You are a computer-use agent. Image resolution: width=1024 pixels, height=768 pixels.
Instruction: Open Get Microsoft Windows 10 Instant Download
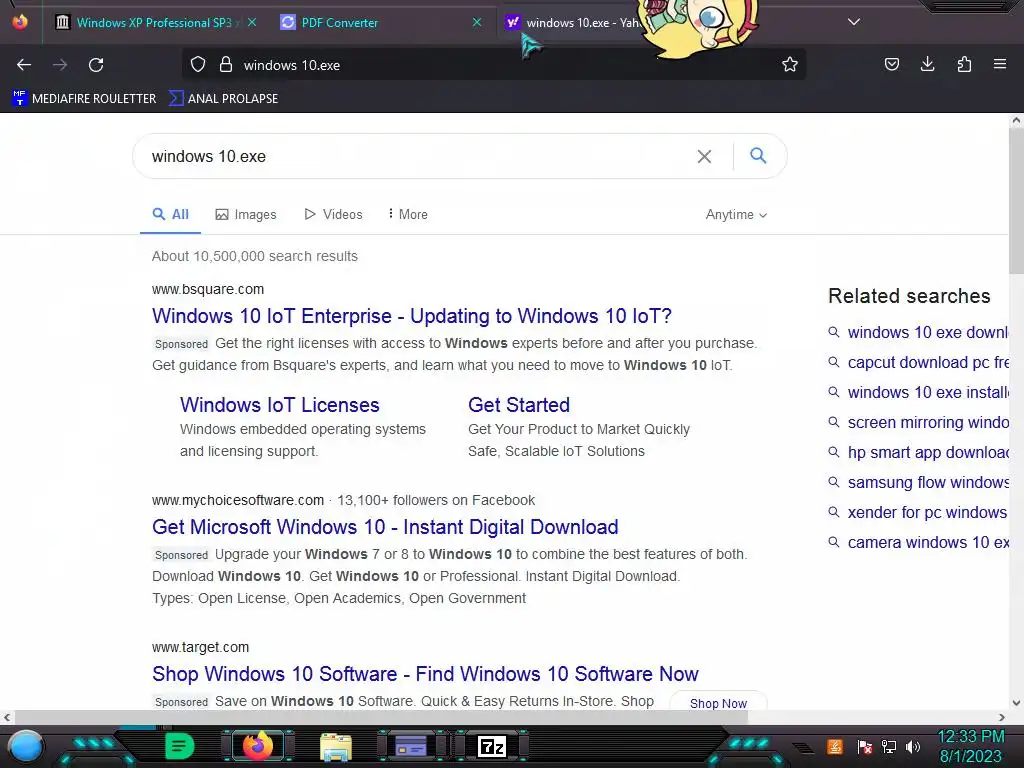(x=385, y=527)
